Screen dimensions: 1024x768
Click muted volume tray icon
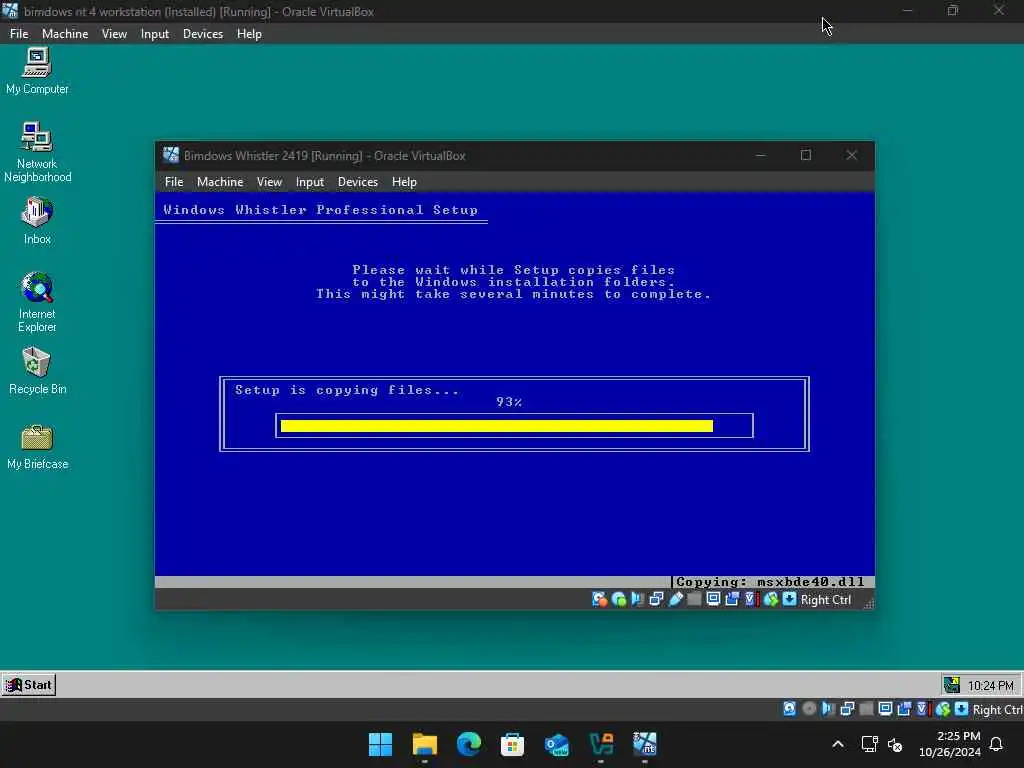(x=895, y=744)
